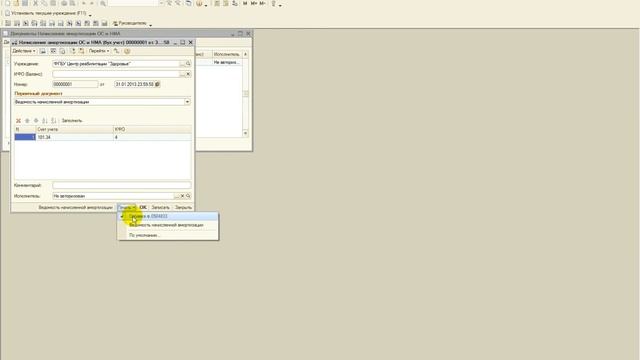Click the Open file icon in main toolbar
Image resolution: width=640 pixels, height=360 pixels.
click(16, 3)
